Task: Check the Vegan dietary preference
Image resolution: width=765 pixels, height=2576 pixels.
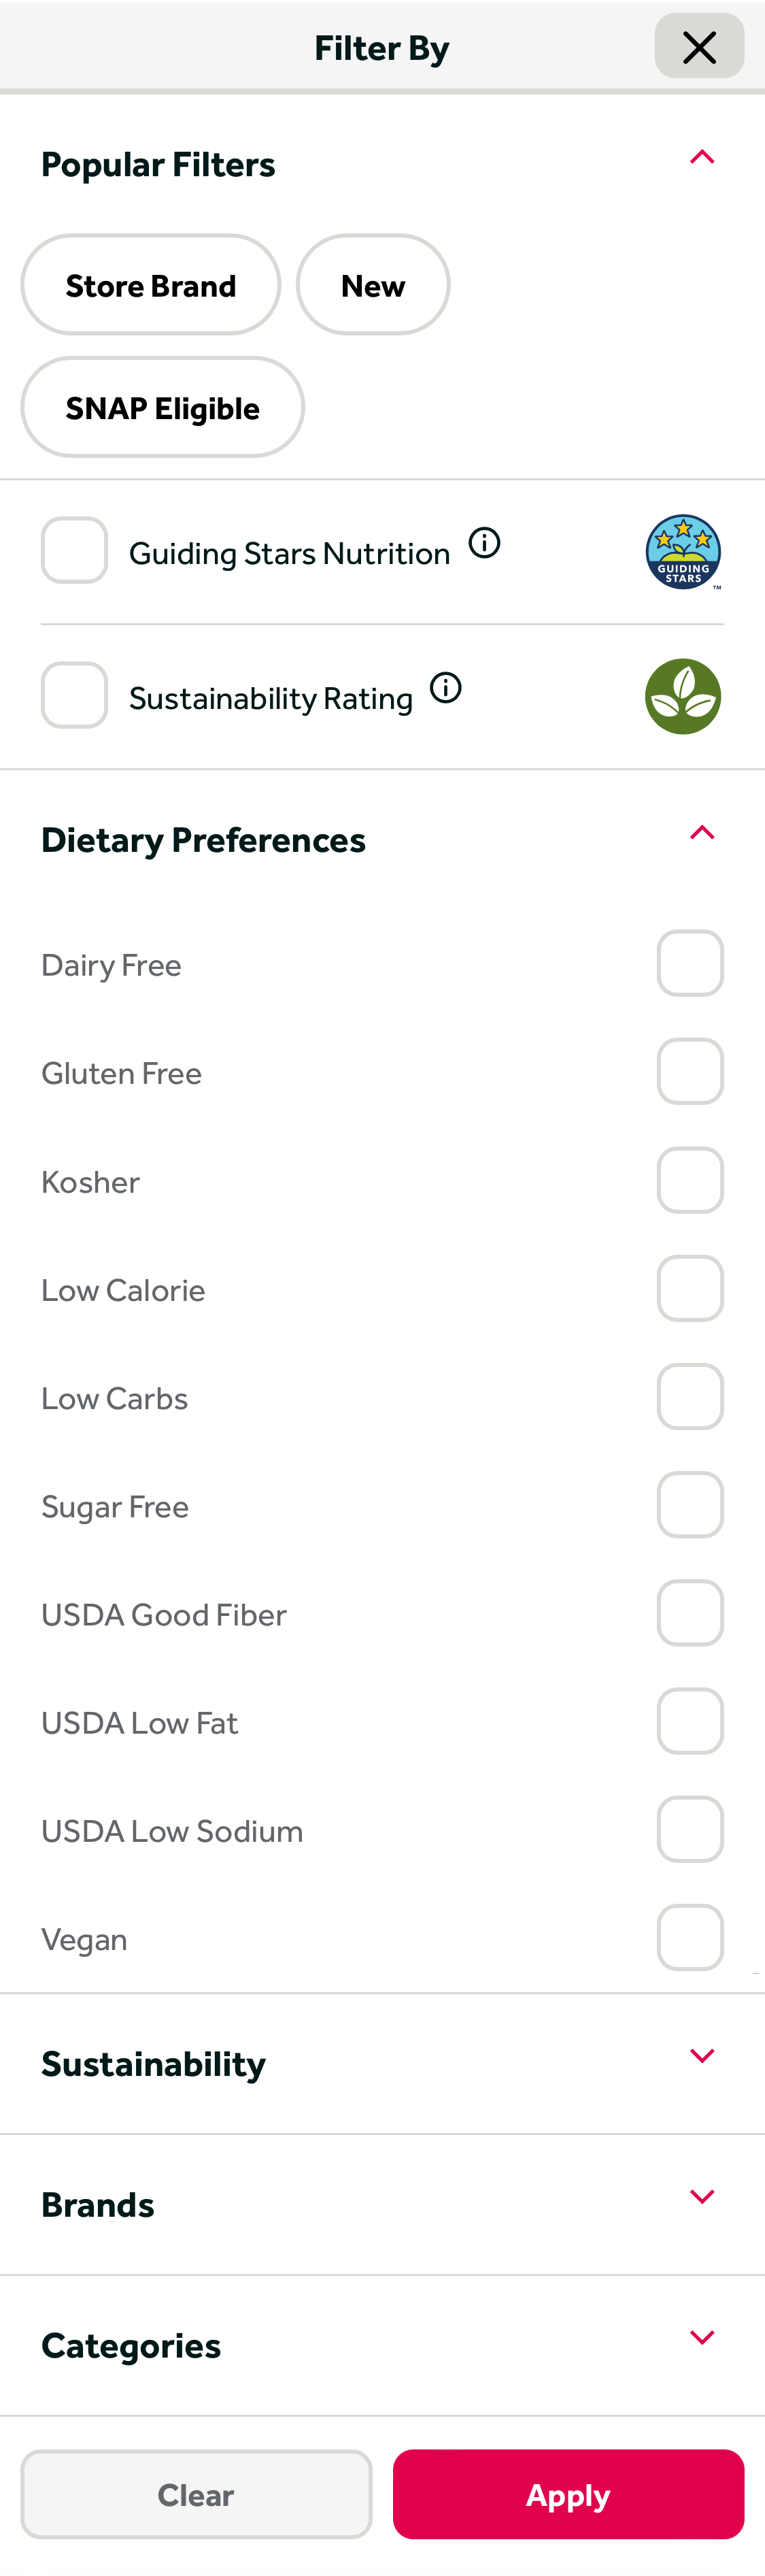Action: (690, 1937)
